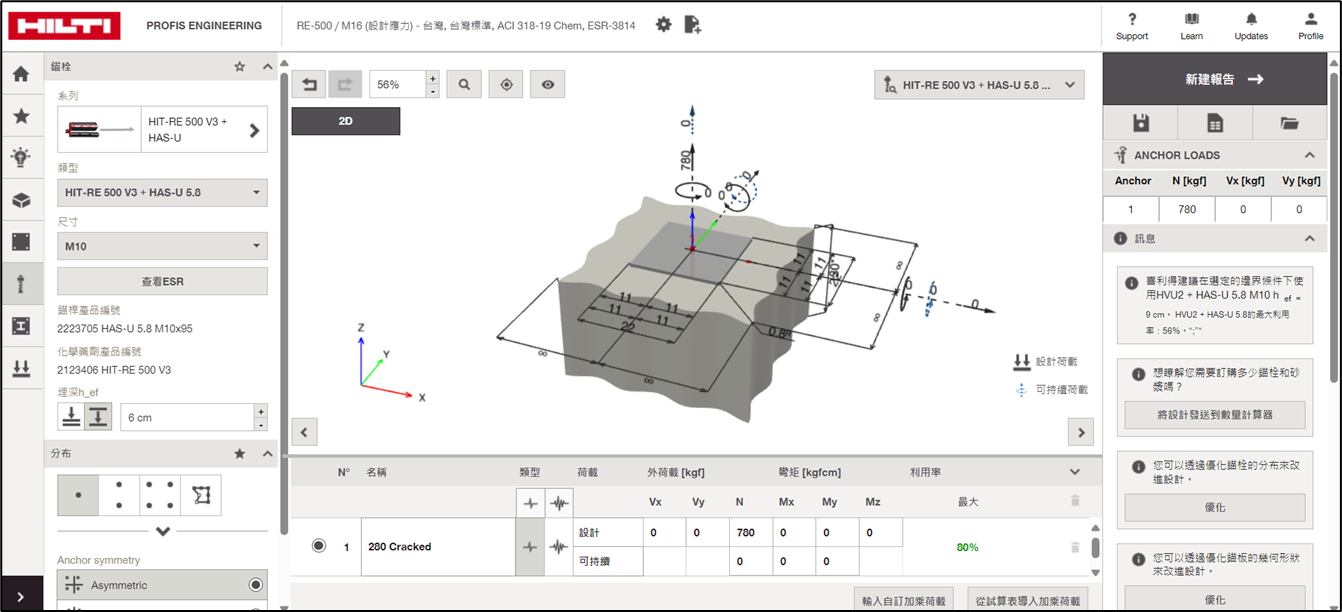Click the embedment depth 6 cm field
Viewport: 1342px width, 612px height.
click(187, 417)
